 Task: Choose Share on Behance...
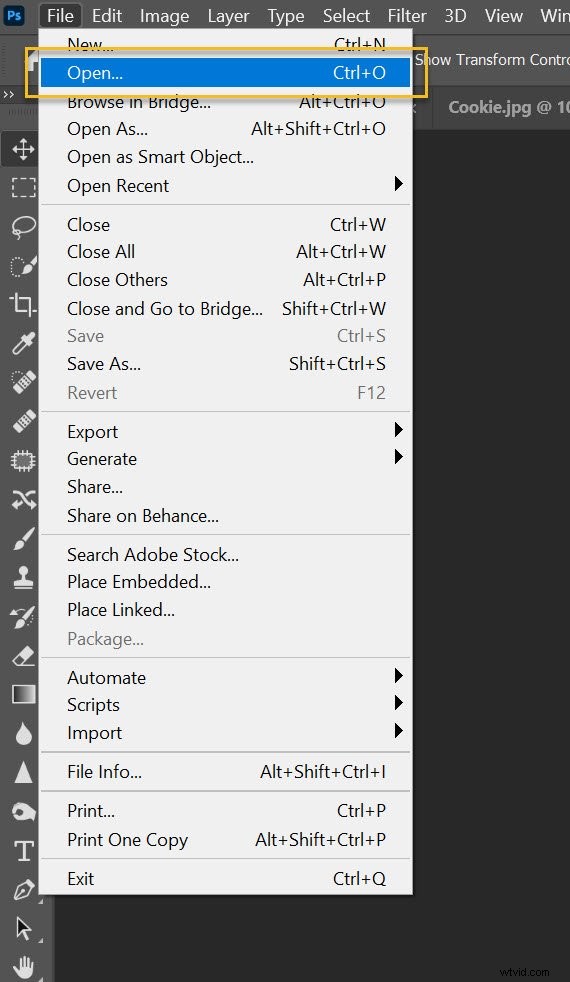coord(225,516)
